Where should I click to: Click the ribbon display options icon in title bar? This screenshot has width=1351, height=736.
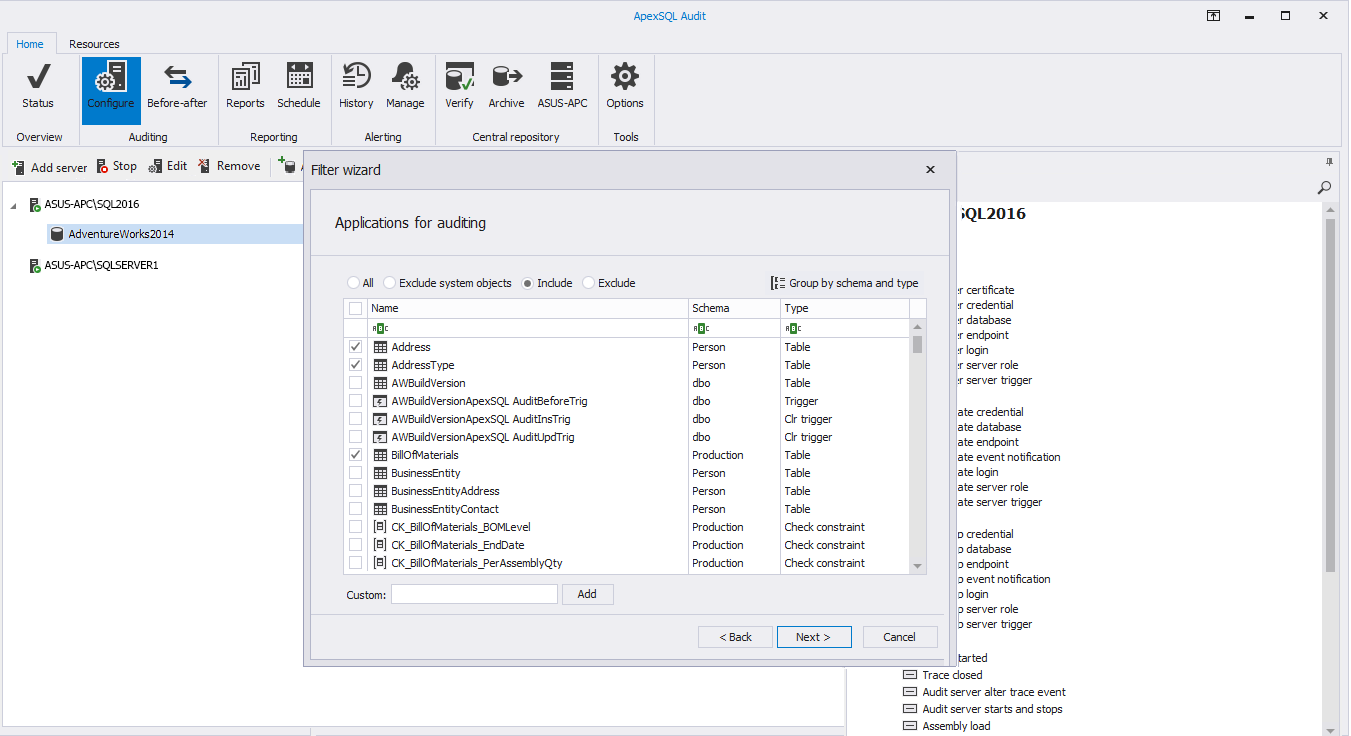click(x=1213, y=16)
